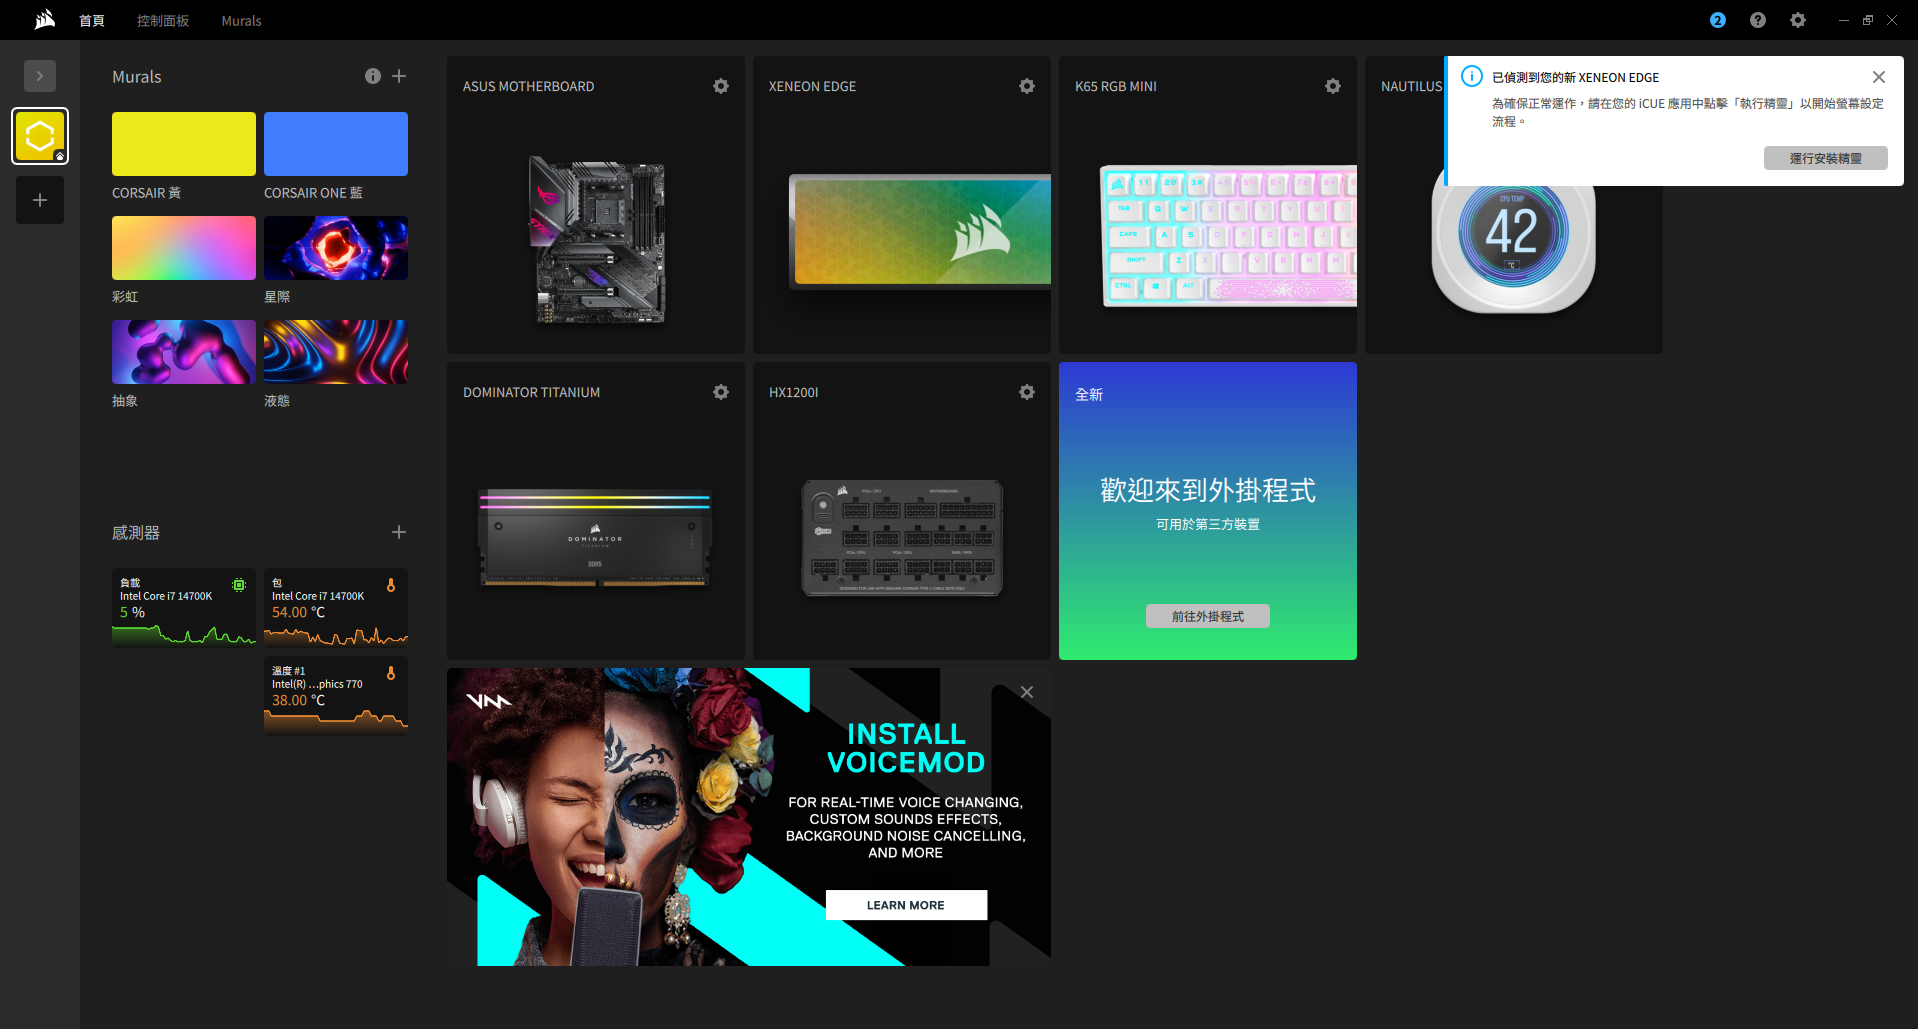Add a new profile with the sidebar plus
1918x1029 pixels.
pyautogui.click(x=40, y=200)
